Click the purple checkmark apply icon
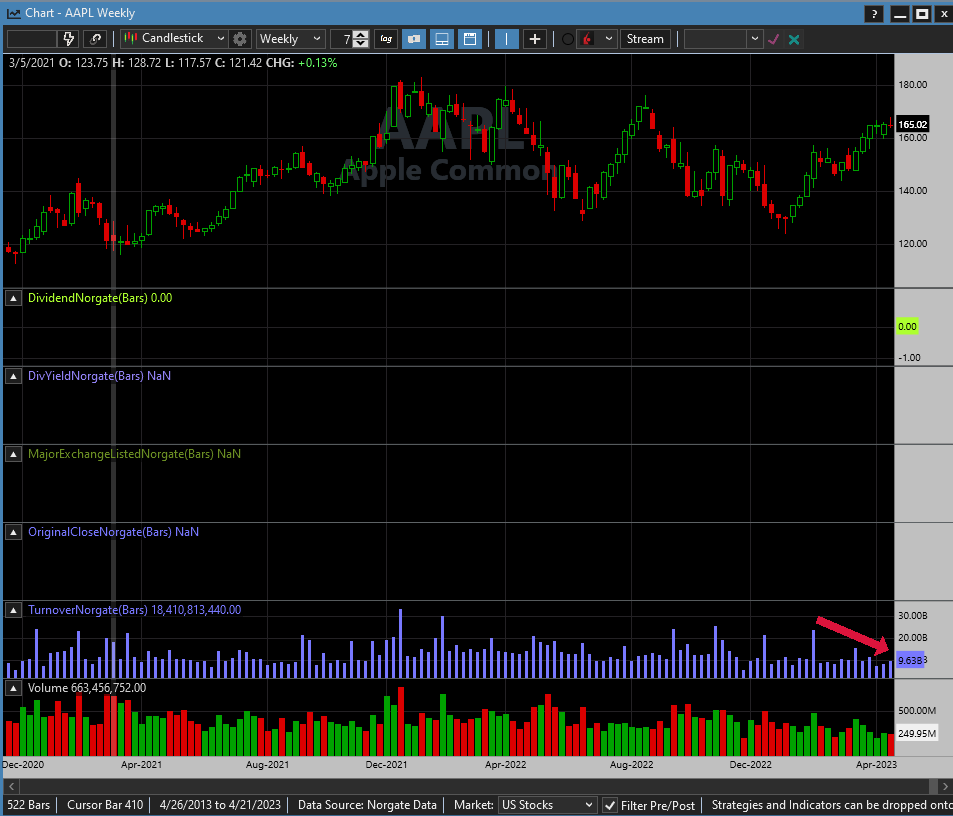 [774, 39]
